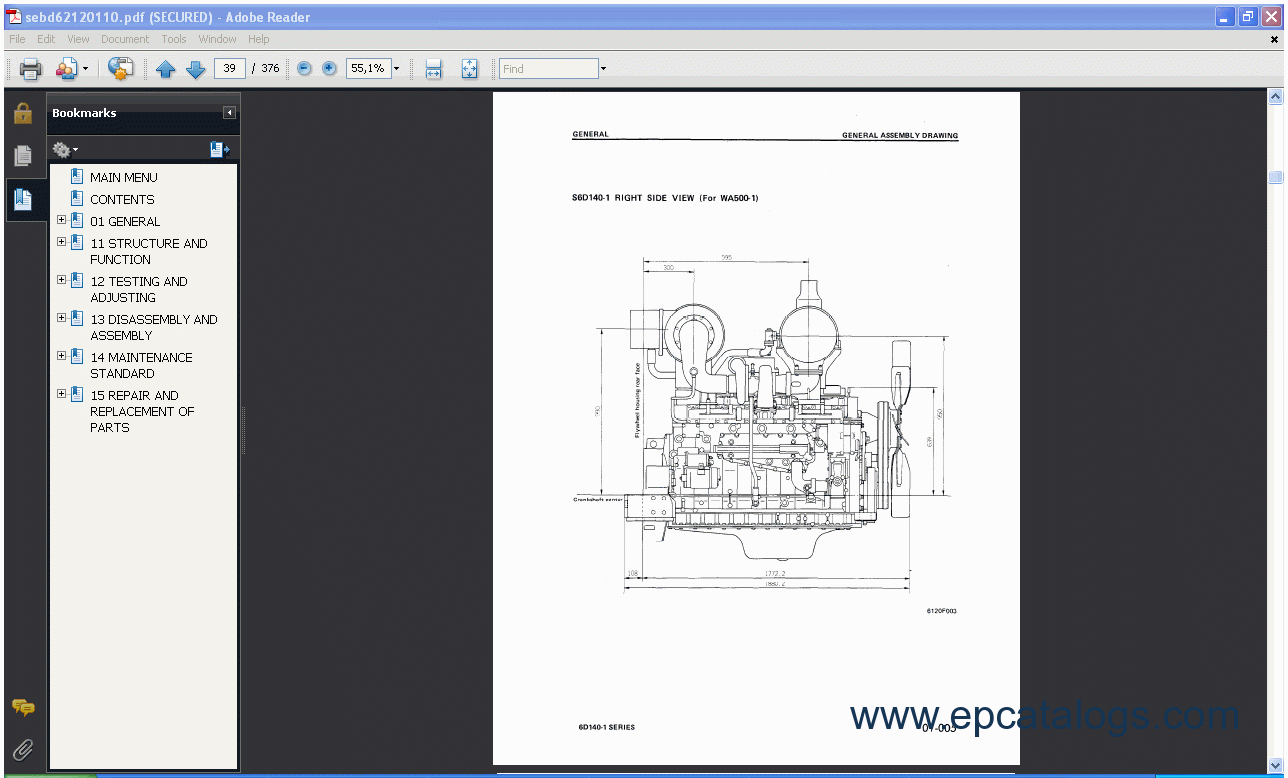Click the zoom percentage field 55,1%
The height and width of the screenshot is (778, 1288).
click(x=368, y=69)
